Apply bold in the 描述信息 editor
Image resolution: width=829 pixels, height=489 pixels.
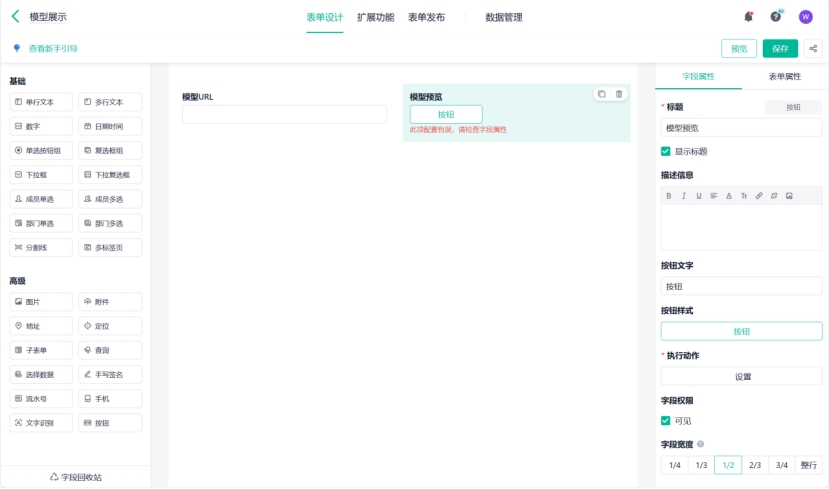(x=669, y=196)
